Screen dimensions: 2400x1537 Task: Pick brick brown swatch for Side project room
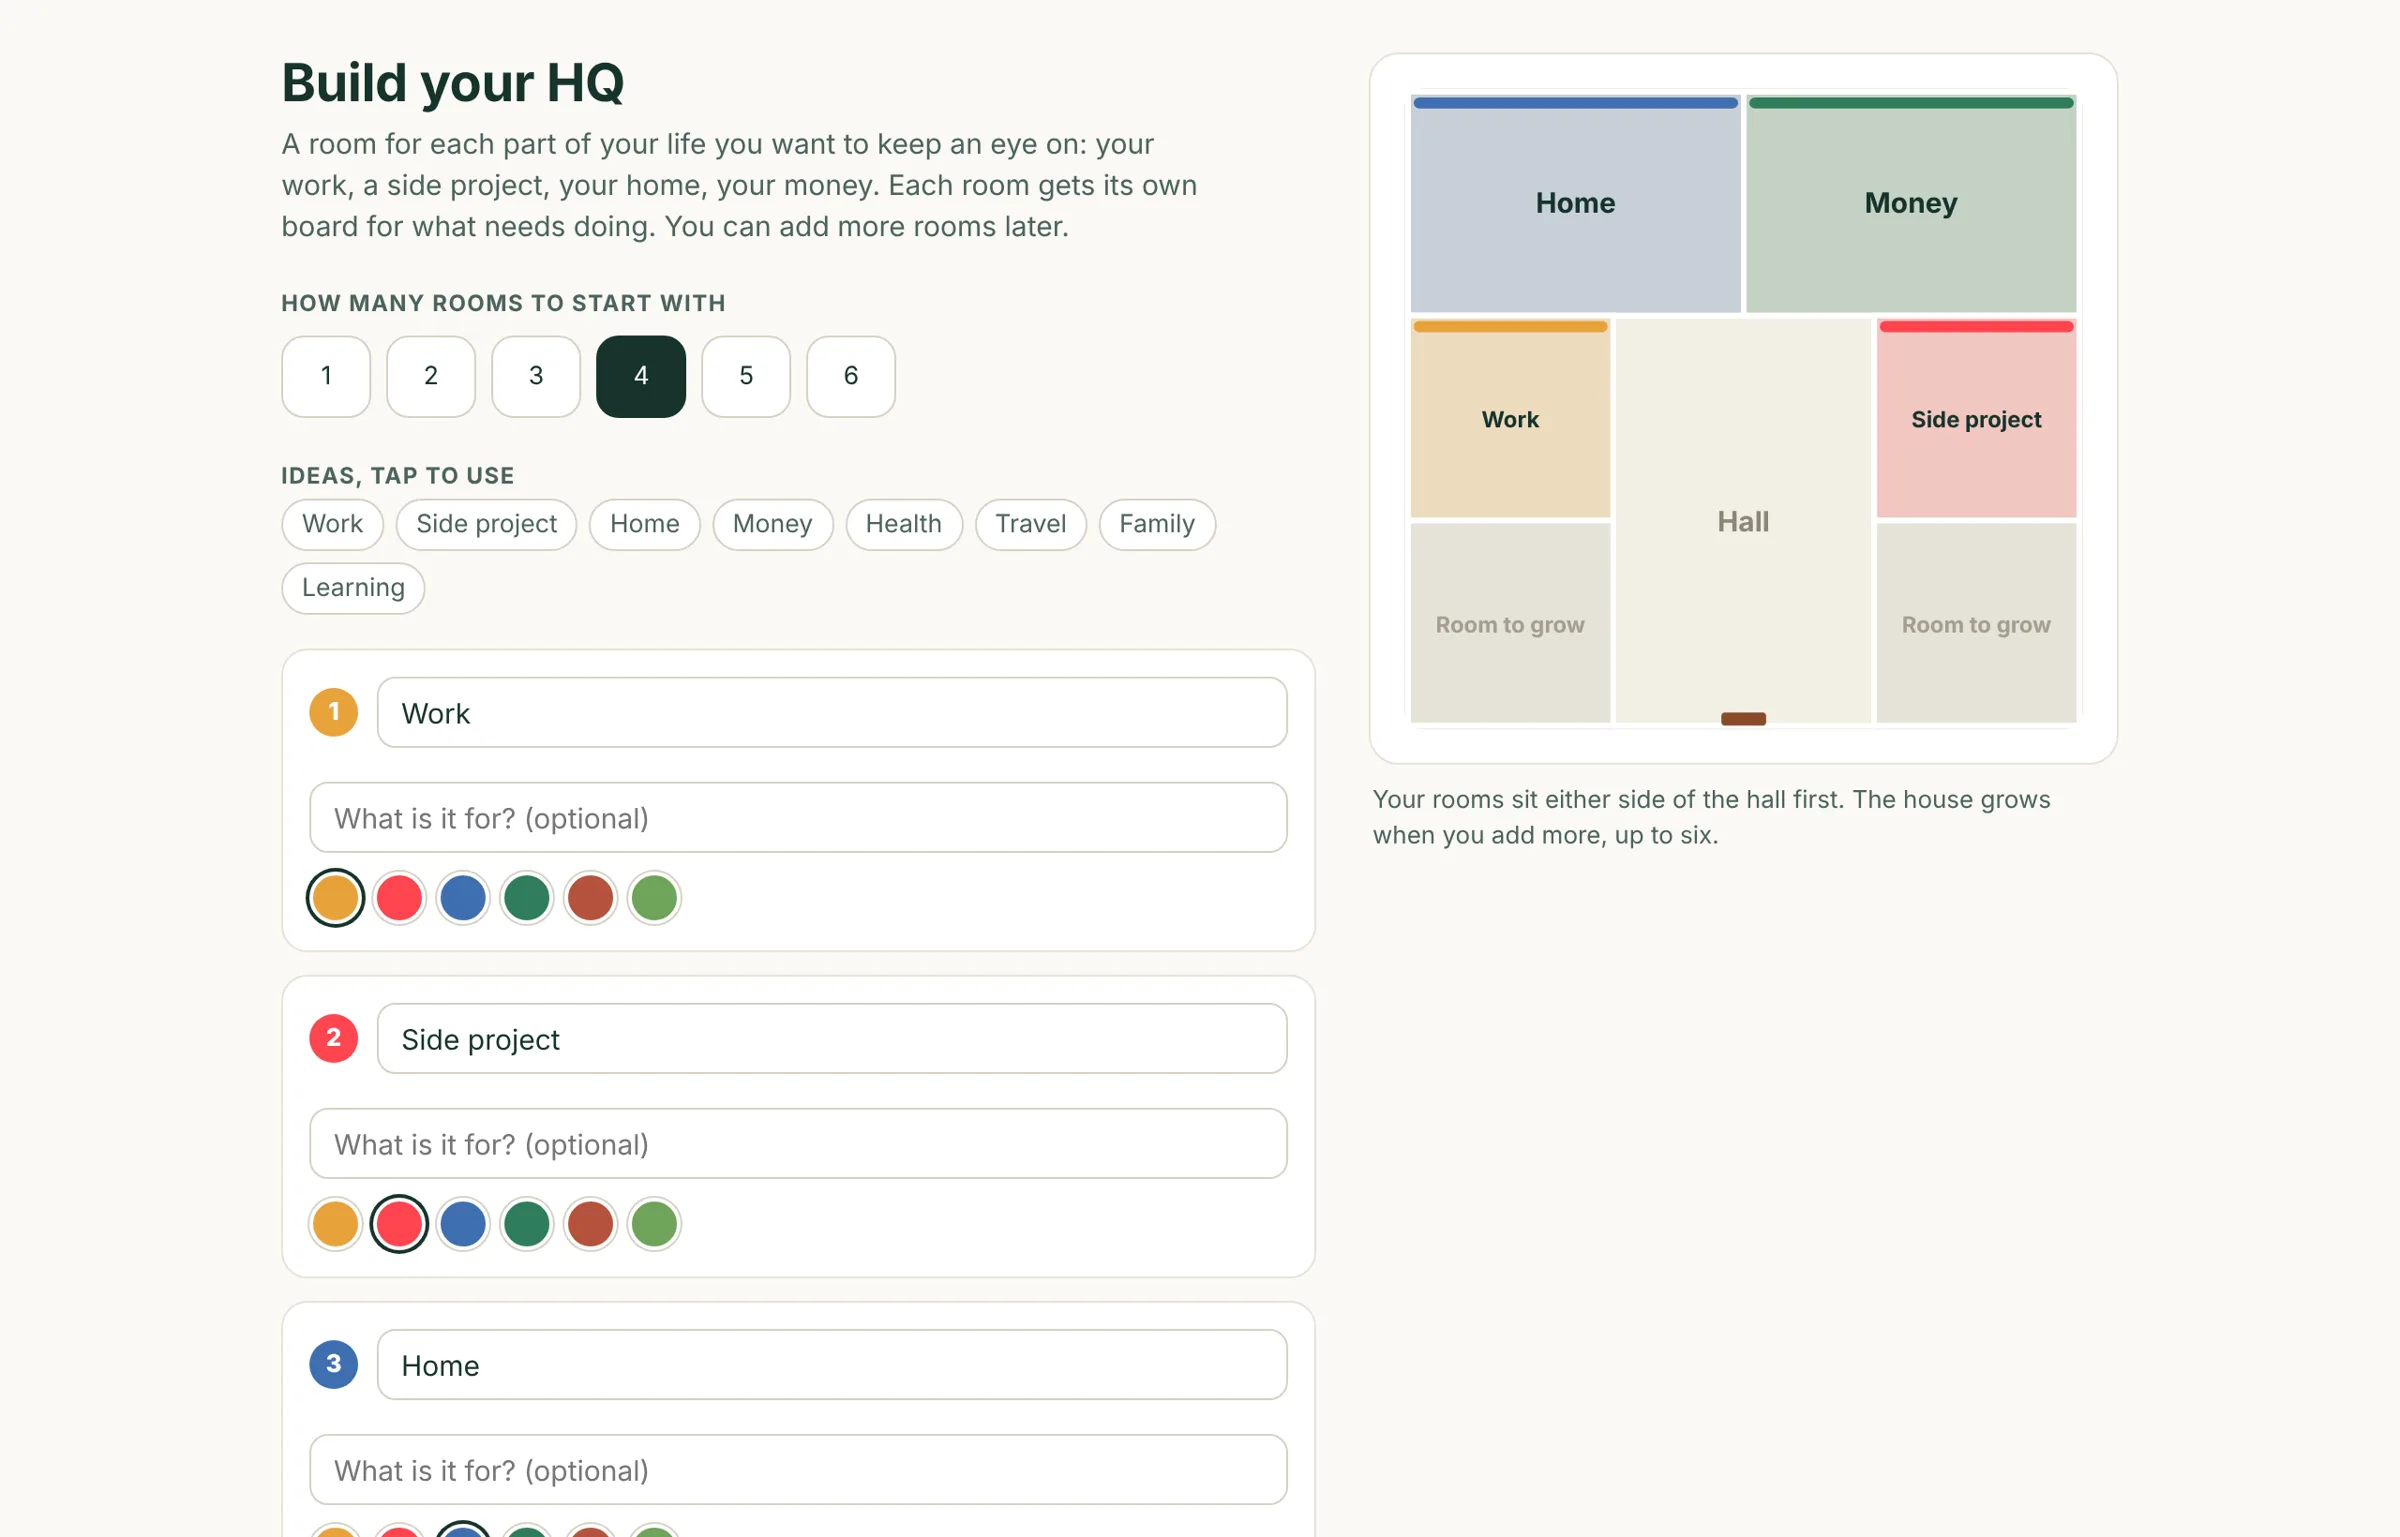tap(591, 1224)
